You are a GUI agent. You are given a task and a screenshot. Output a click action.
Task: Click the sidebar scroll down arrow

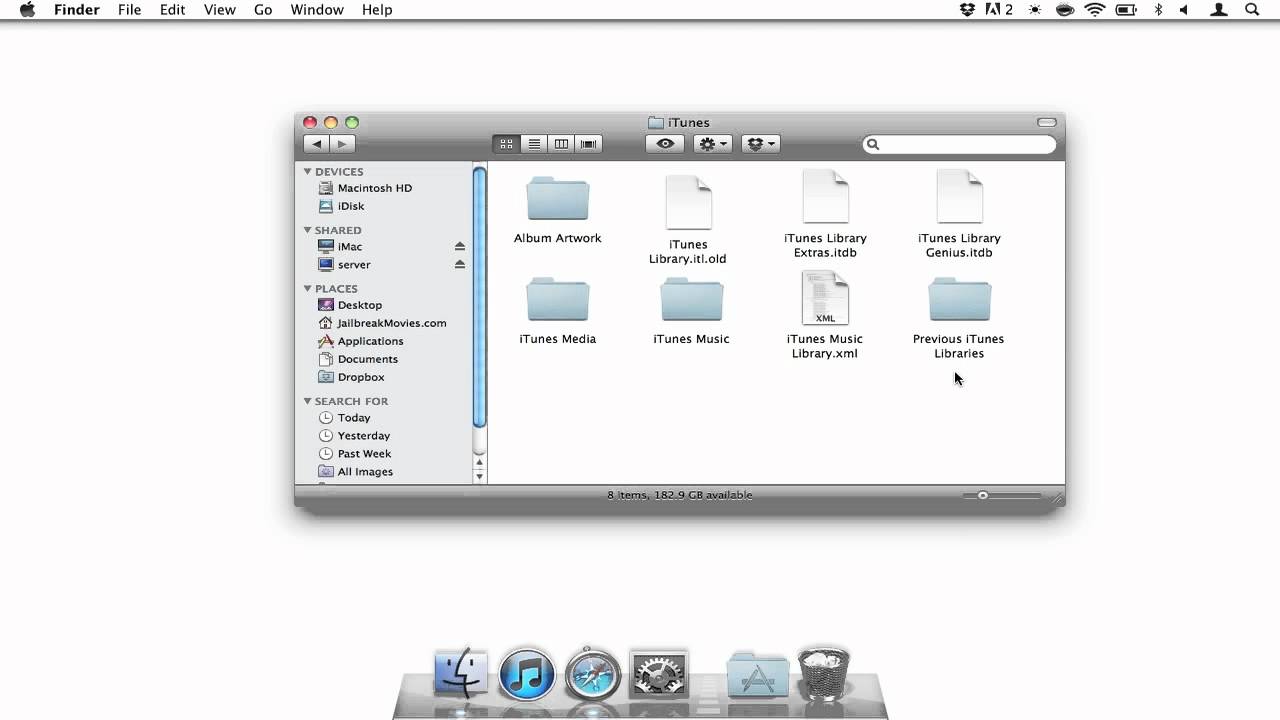480,476
